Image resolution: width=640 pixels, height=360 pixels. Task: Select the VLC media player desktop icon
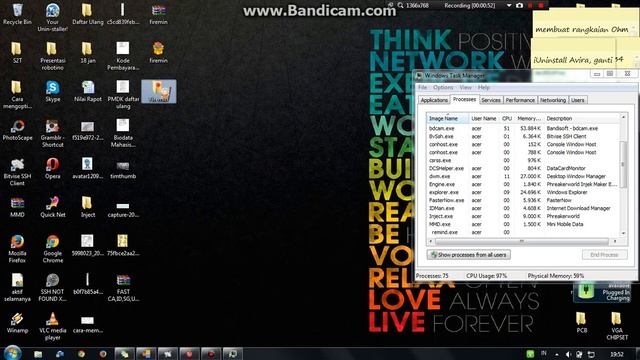[52, 327]
